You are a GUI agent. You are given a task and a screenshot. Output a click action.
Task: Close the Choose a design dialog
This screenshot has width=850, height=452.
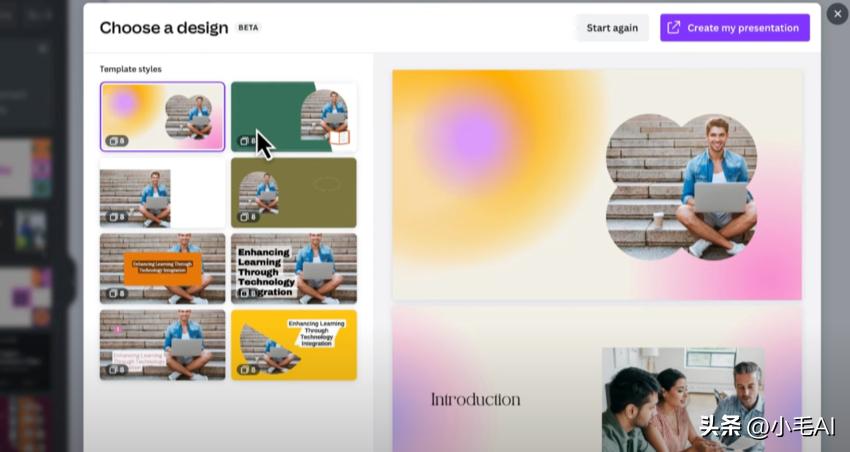coord(838,14)
